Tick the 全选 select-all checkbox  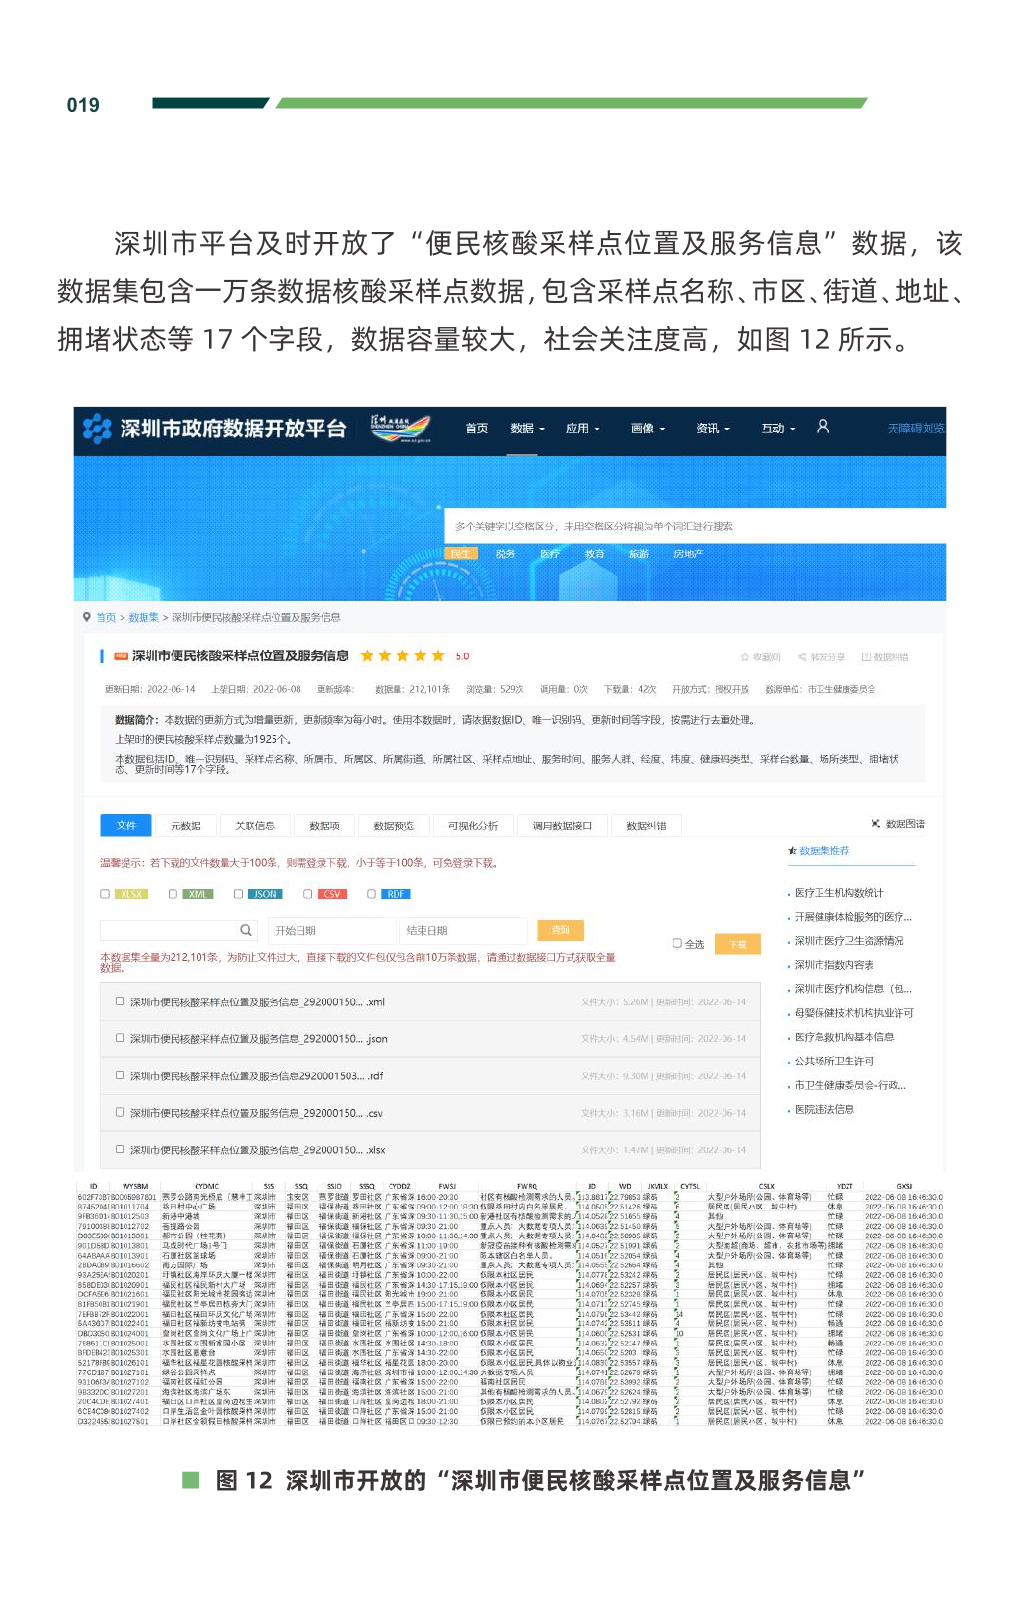[677, 943]
